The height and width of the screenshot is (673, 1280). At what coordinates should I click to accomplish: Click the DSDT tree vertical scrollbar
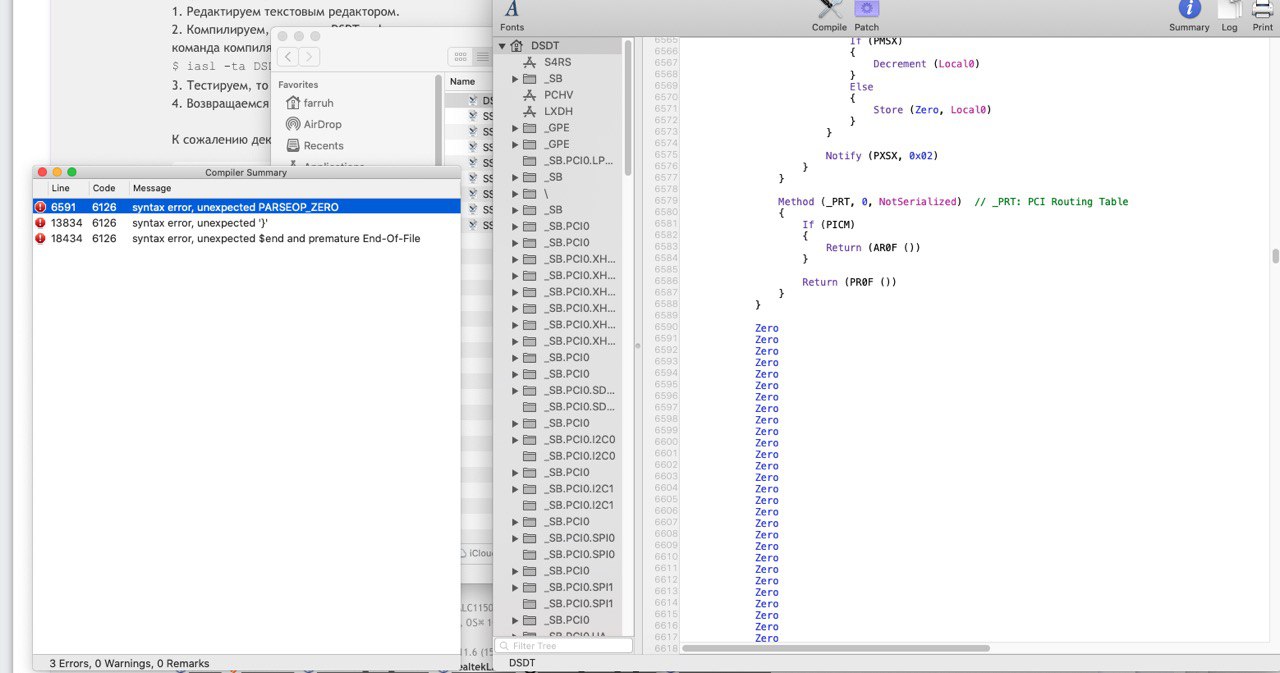[x=628, y=108]
